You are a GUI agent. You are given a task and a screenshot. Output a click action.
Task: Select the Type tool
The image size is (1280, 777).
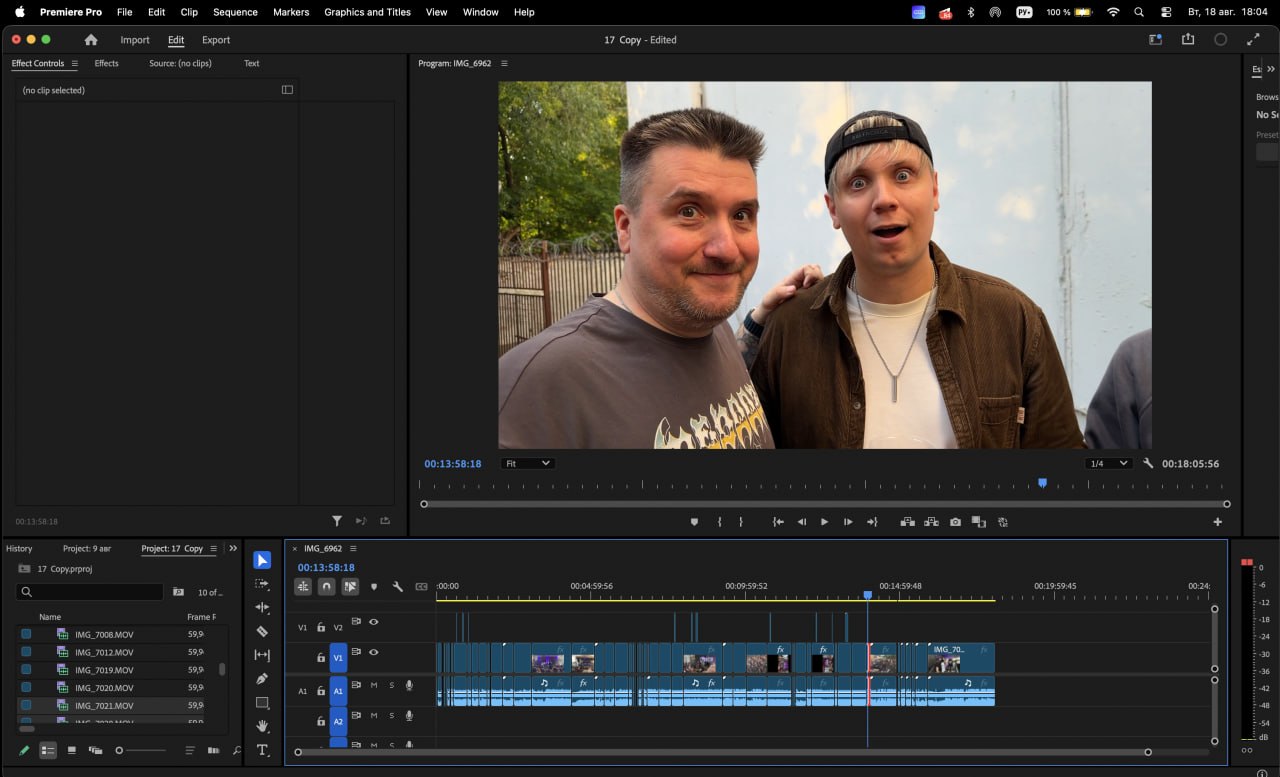[x=262, y=750]
